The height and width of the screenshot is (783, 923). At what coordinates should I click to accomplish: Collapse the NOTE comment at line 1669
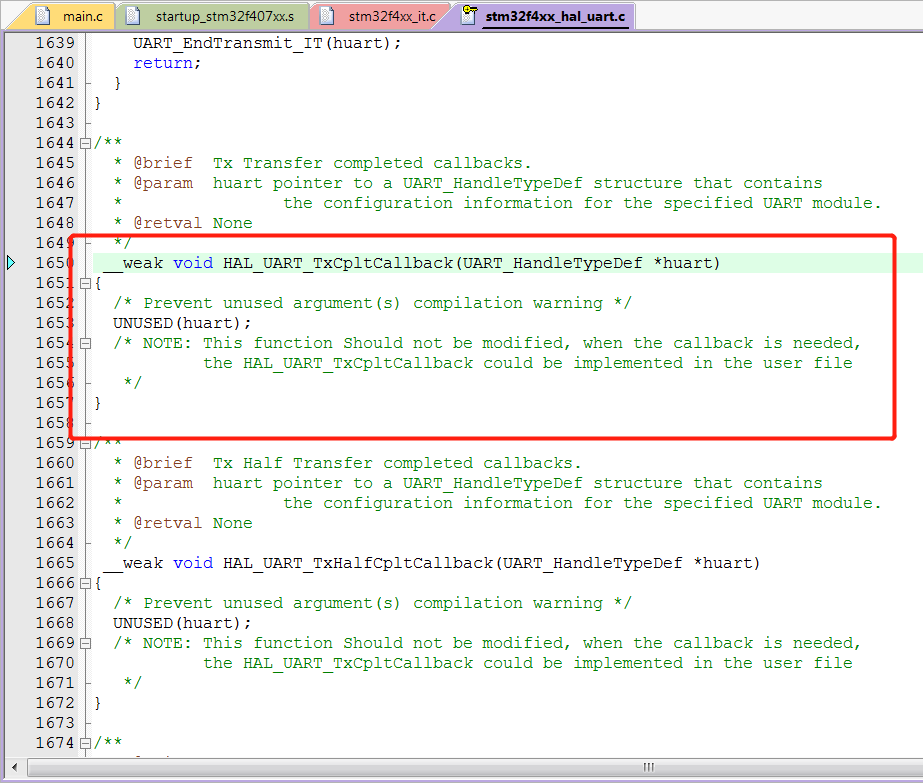pos(85,643)
